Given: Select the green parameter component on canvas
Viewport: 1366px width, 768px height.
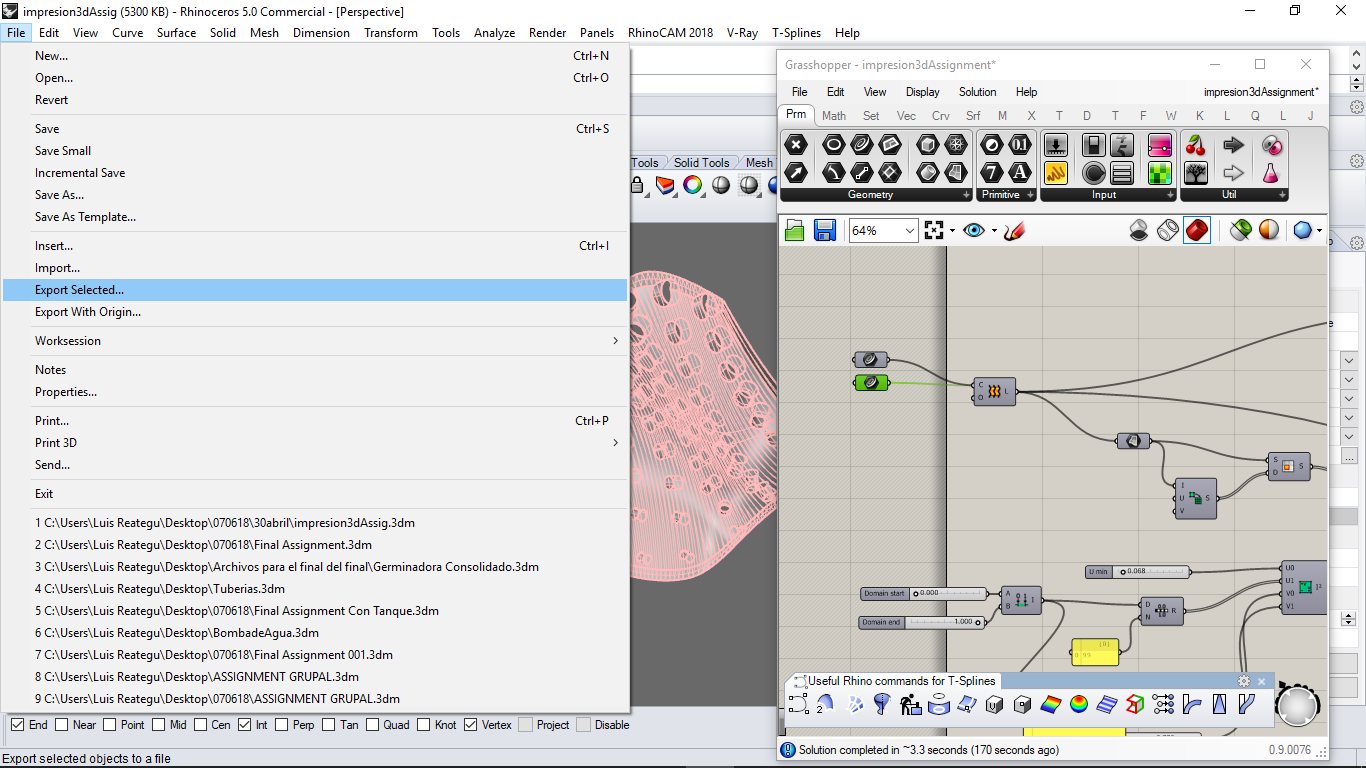Looking at the screenshot, I should pyautogui.click(x=871, y=383).
